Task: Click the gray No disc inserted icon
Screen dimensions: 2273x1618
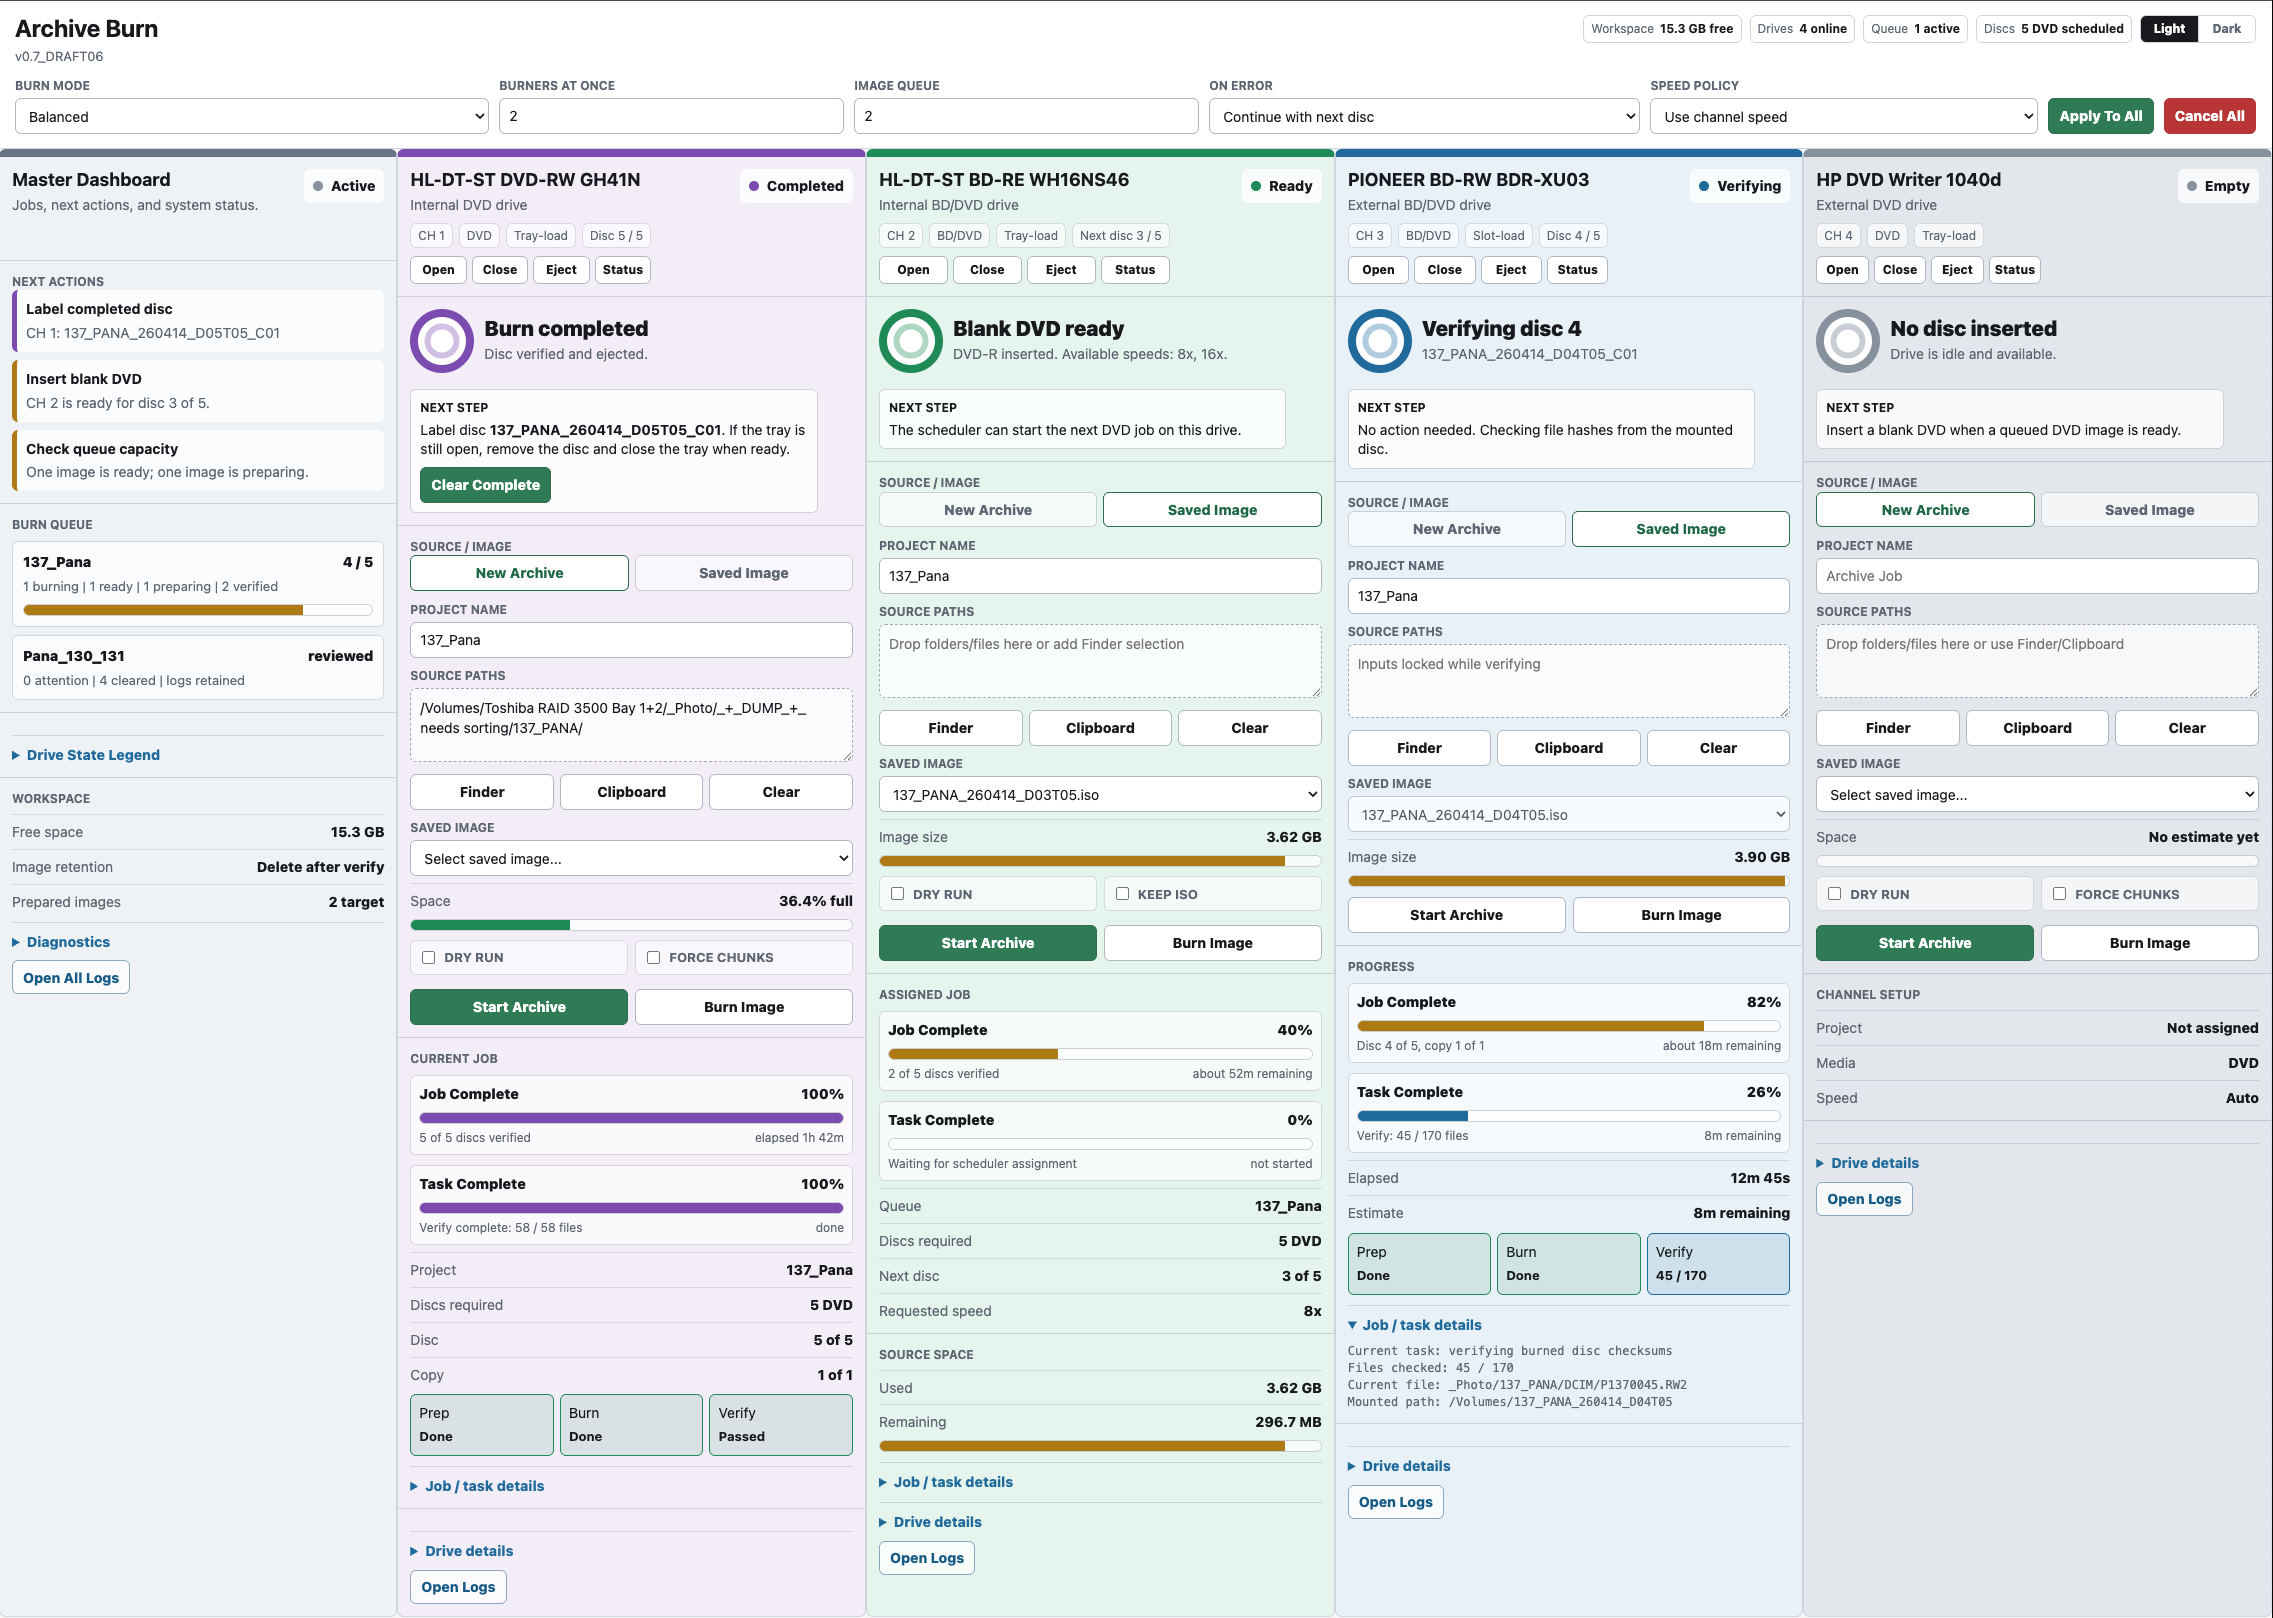Action: click(x=1847, y=341)
